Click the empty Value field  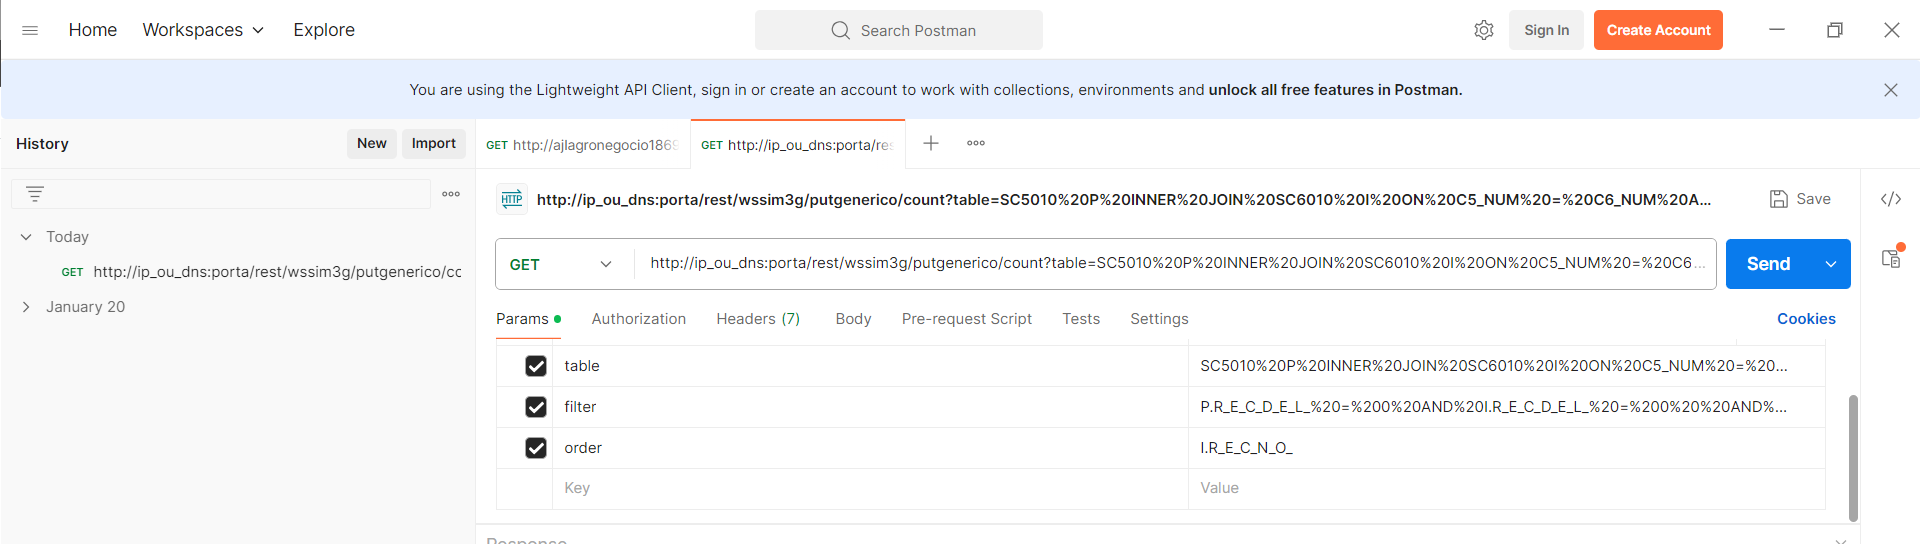[1506, 488]
